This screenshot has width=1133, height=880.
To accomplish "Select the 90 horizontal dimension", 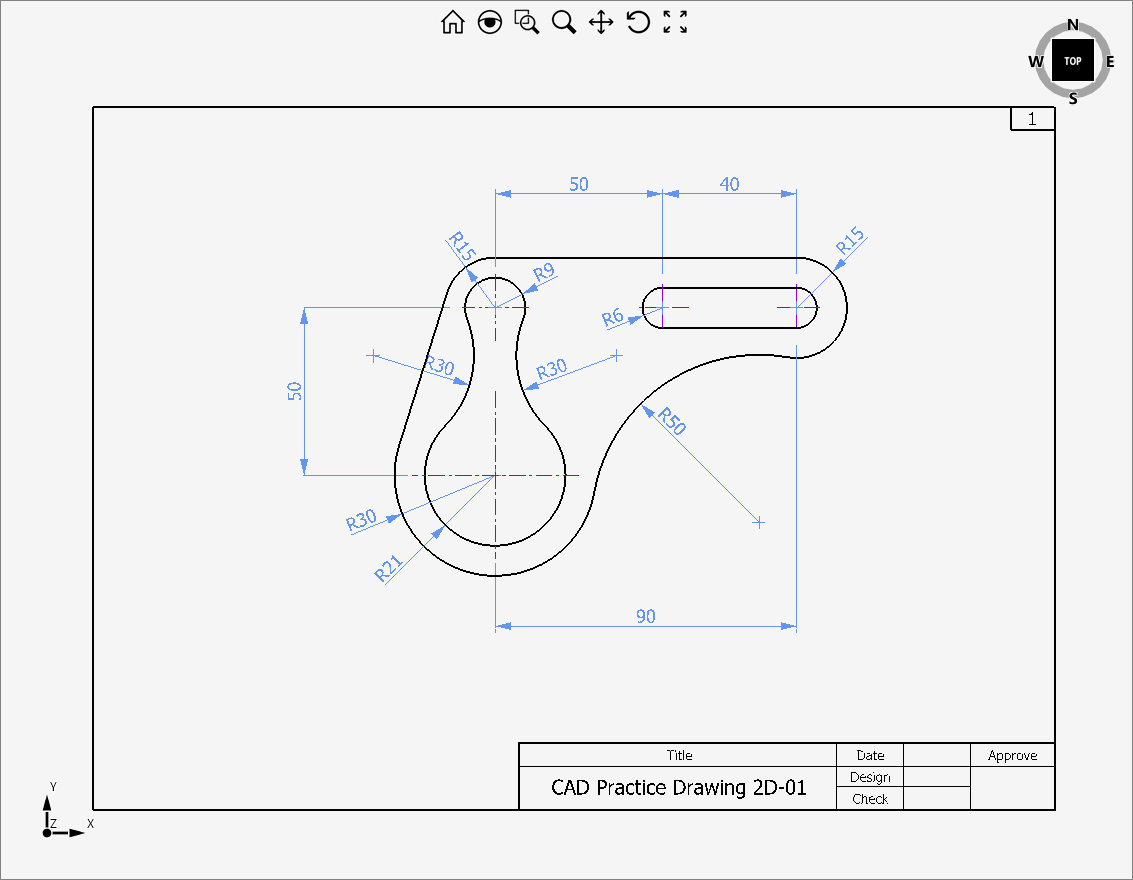I will click(x=645, y=617).
